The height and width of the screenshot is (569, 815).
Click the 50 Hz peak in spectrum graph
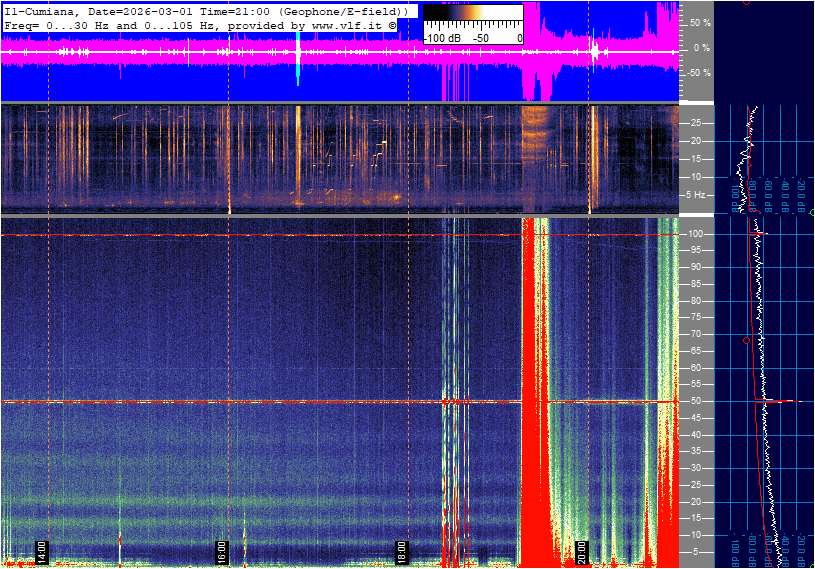[790, 401]
